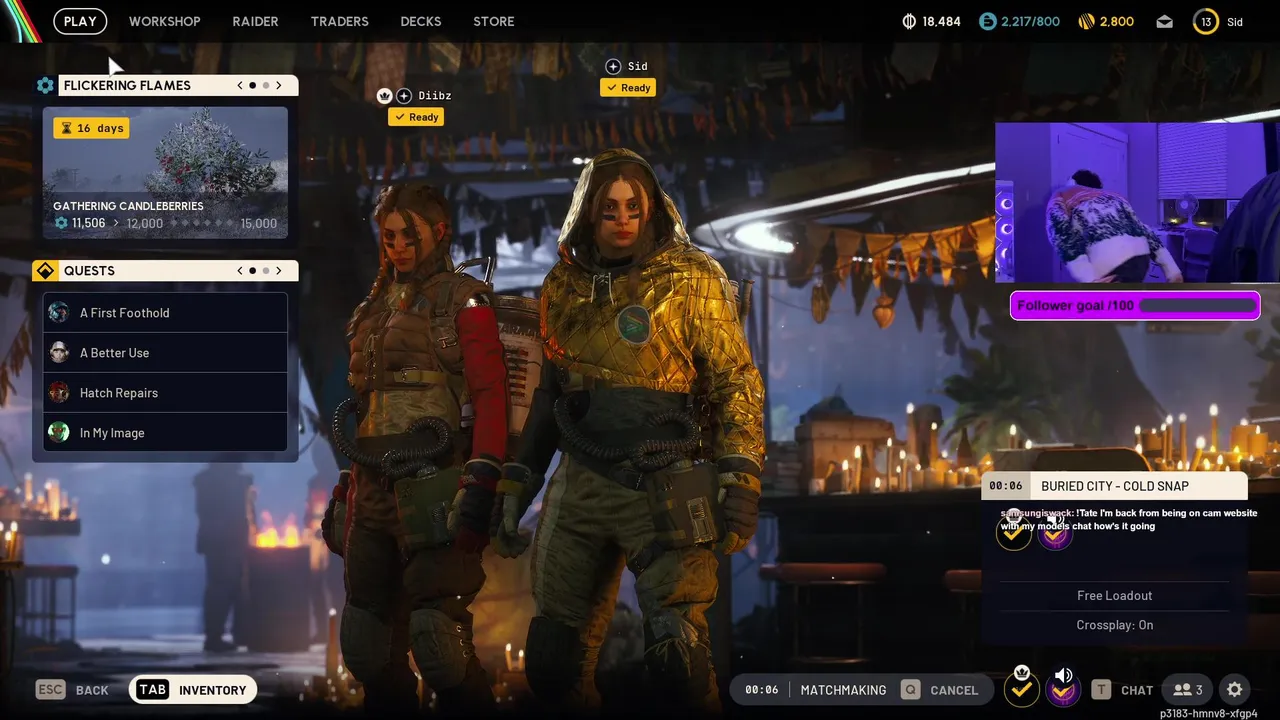This screenshot has height=720, width=1280.
Task: Open the Hatch Repairs quest
Action: (x=165, y=393)
